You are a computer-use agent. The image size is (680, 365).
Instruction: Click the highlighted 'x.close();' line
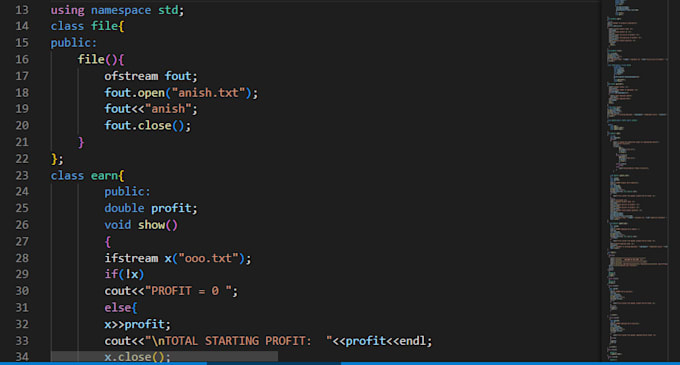point(137,357)
